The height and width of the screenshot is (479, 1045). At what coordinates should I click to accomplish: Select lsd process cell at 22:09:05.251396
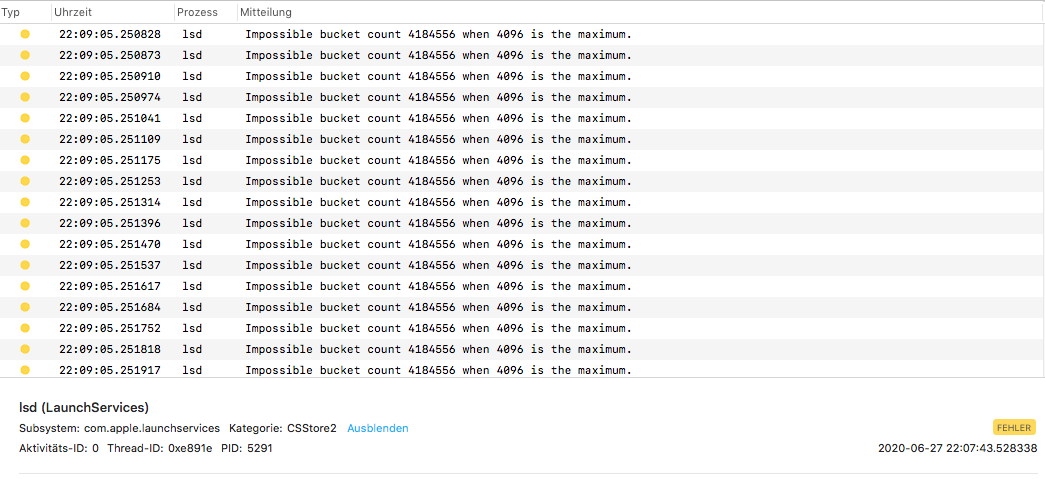coord(192,223)
